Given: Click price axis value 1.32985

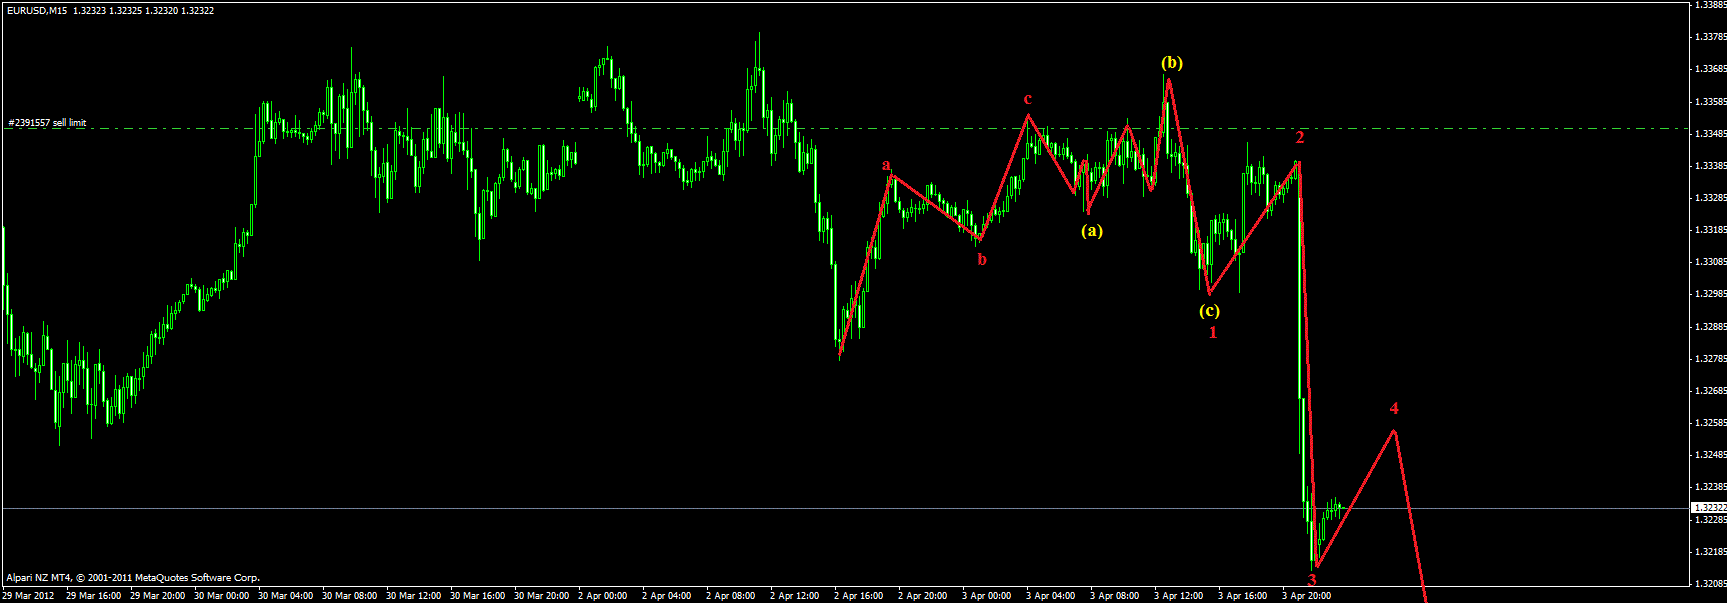Looking at the screenshot, I should 1711,294.
